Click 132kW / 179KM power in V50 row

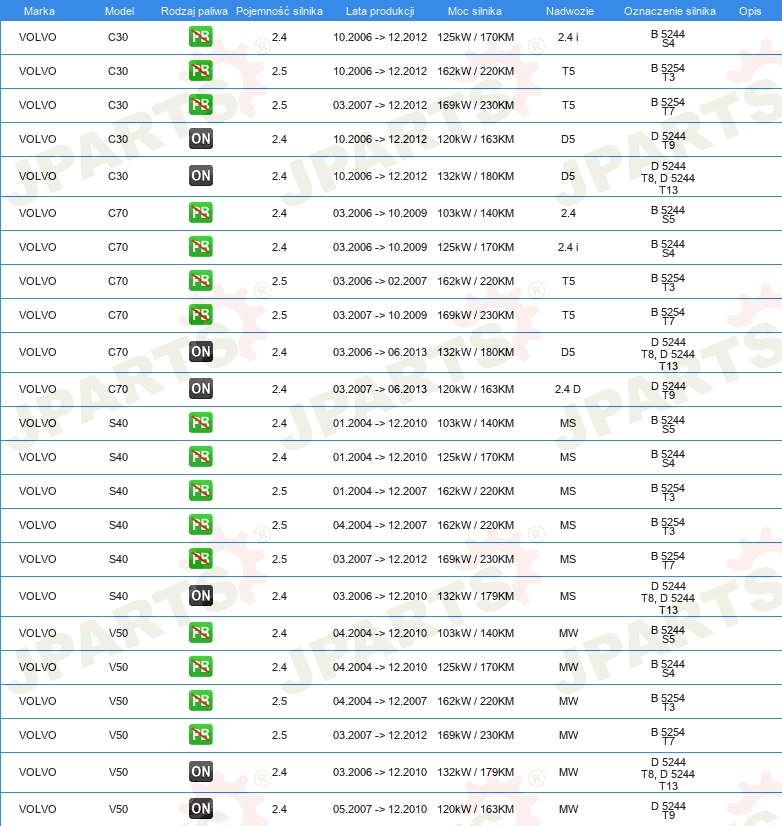(475, 772)
